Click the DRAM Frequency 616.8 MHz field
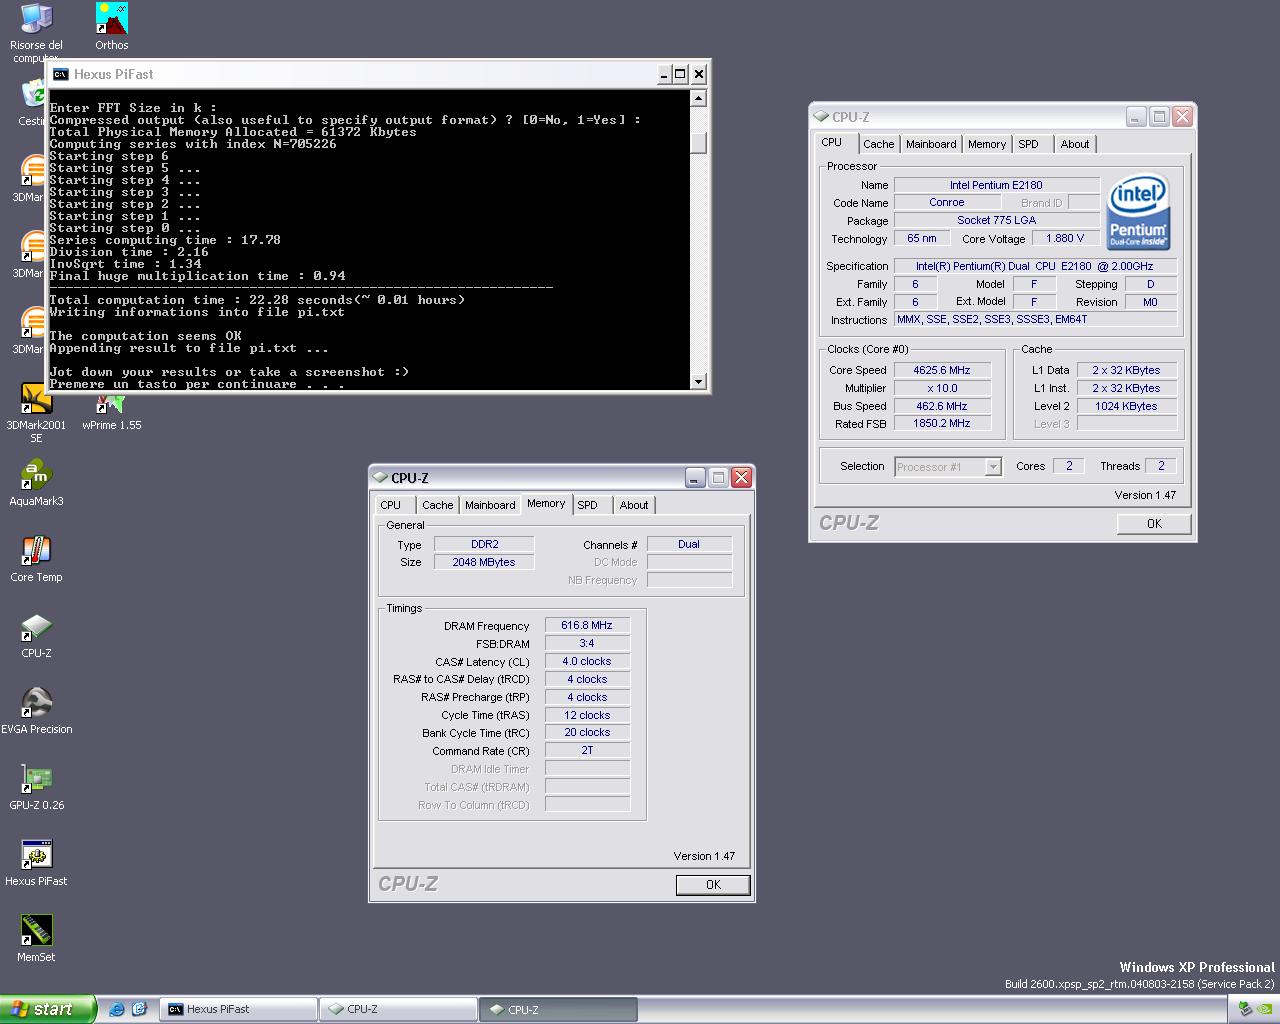1280x1024 pixels. pyautogui.click(x=587, y=625)
